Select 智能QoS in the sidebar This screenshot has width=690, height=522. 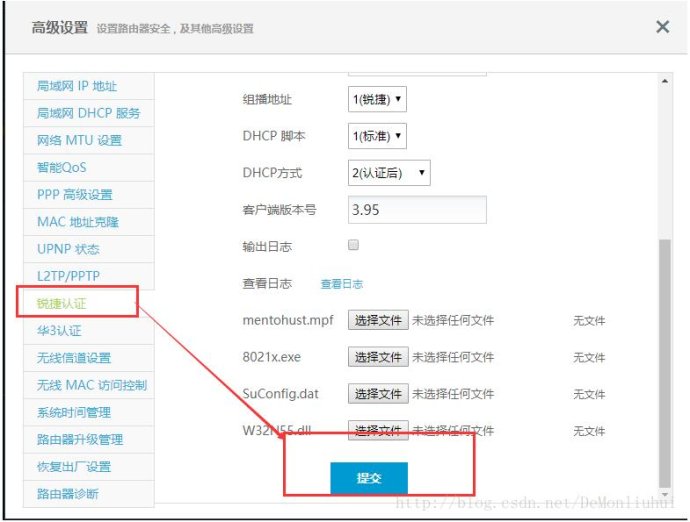pos(62,167)
